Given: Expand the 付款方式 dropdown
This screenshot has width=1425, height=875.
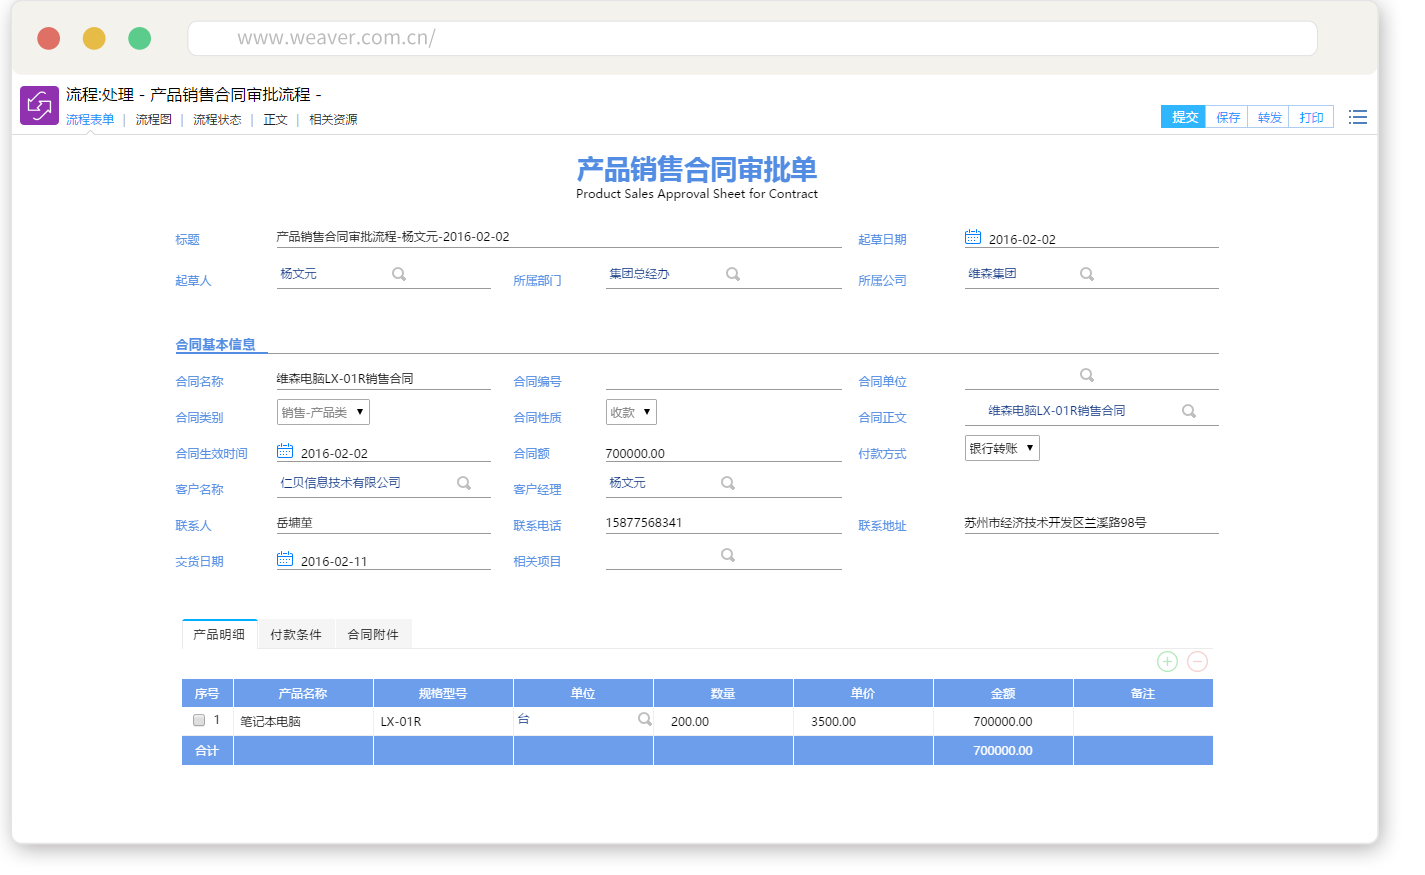Looking at the screenshot, I should (x=1002, y=449).
